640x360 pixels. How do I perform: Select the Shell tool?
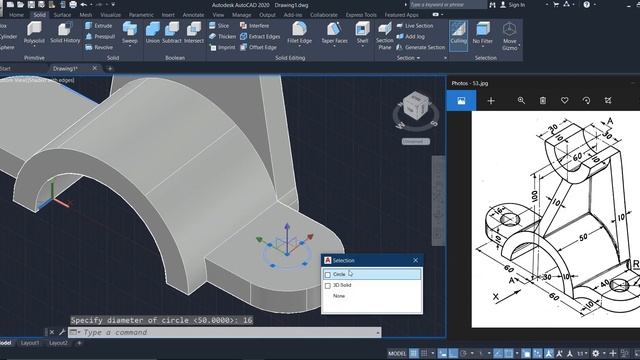(362, 32)
